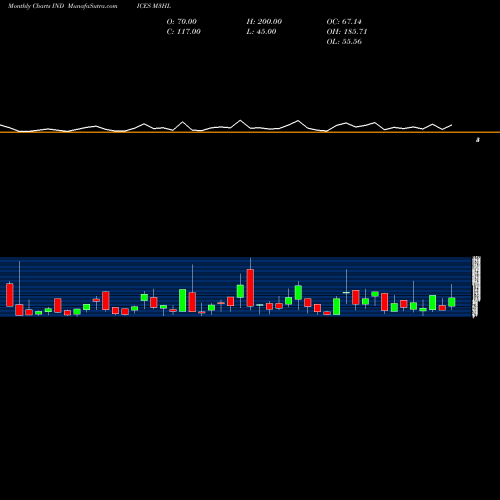
Task: Click the 'OL: 55.56' reading
Action: [344, 42]
